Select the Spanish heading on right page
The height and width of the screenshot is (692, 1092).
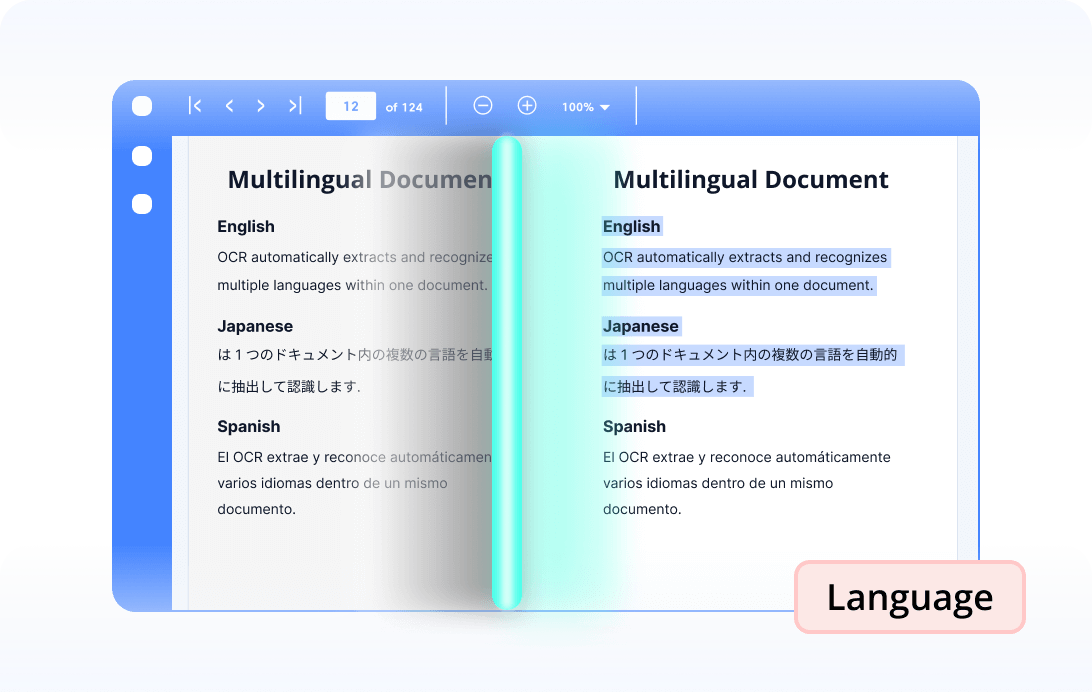click(634, 426)
